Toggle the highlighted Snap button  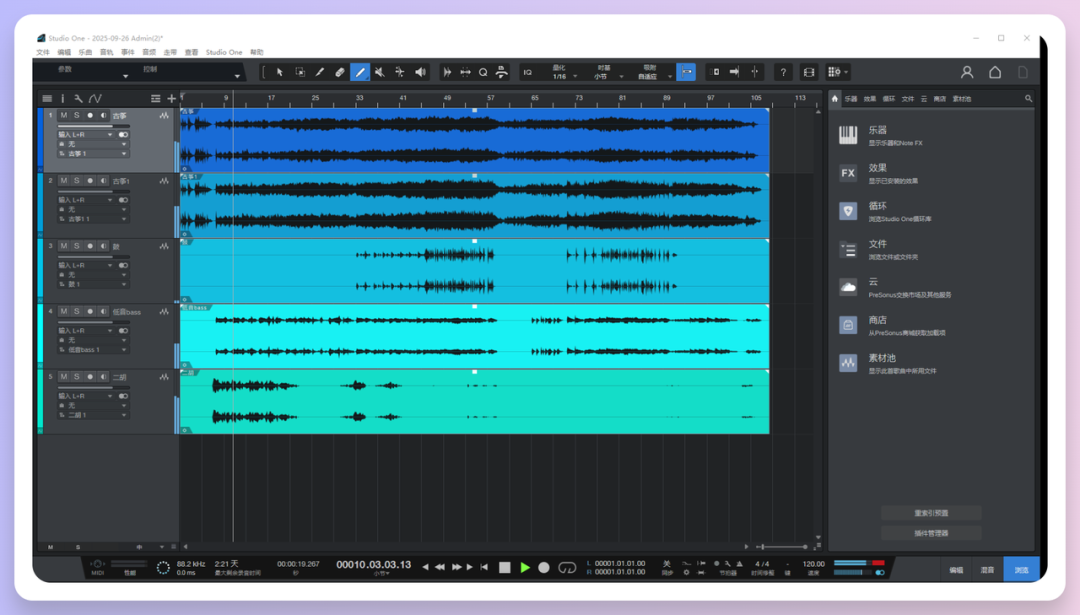tap(686, 72)
